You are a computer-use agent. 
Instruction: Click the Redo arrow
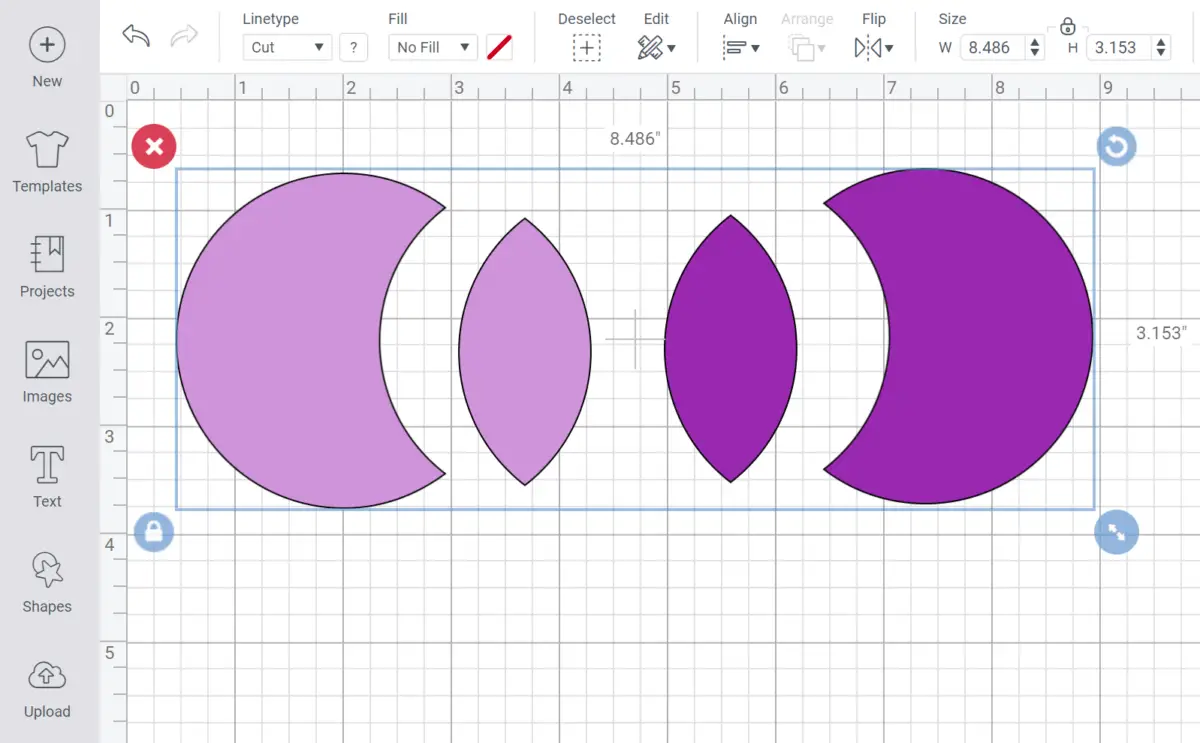[184, 35]
